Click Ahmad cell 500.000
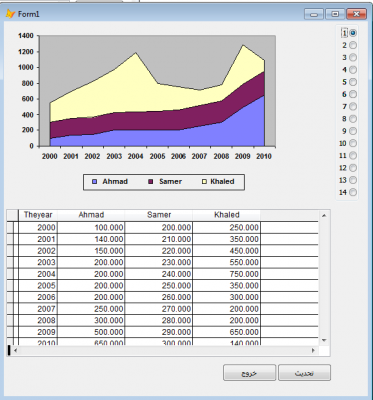 click(91, 332)
